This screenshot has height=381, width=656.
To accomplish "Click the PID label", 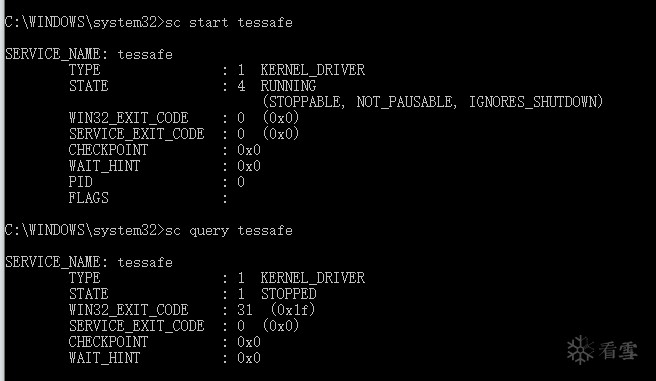I will point(80,182).
